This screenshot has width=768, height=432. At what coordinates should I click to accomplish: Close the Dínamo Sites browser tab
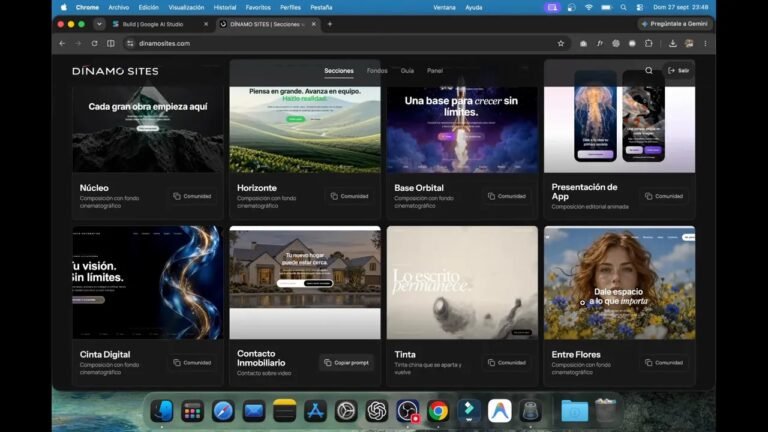[x=314, y=24]
